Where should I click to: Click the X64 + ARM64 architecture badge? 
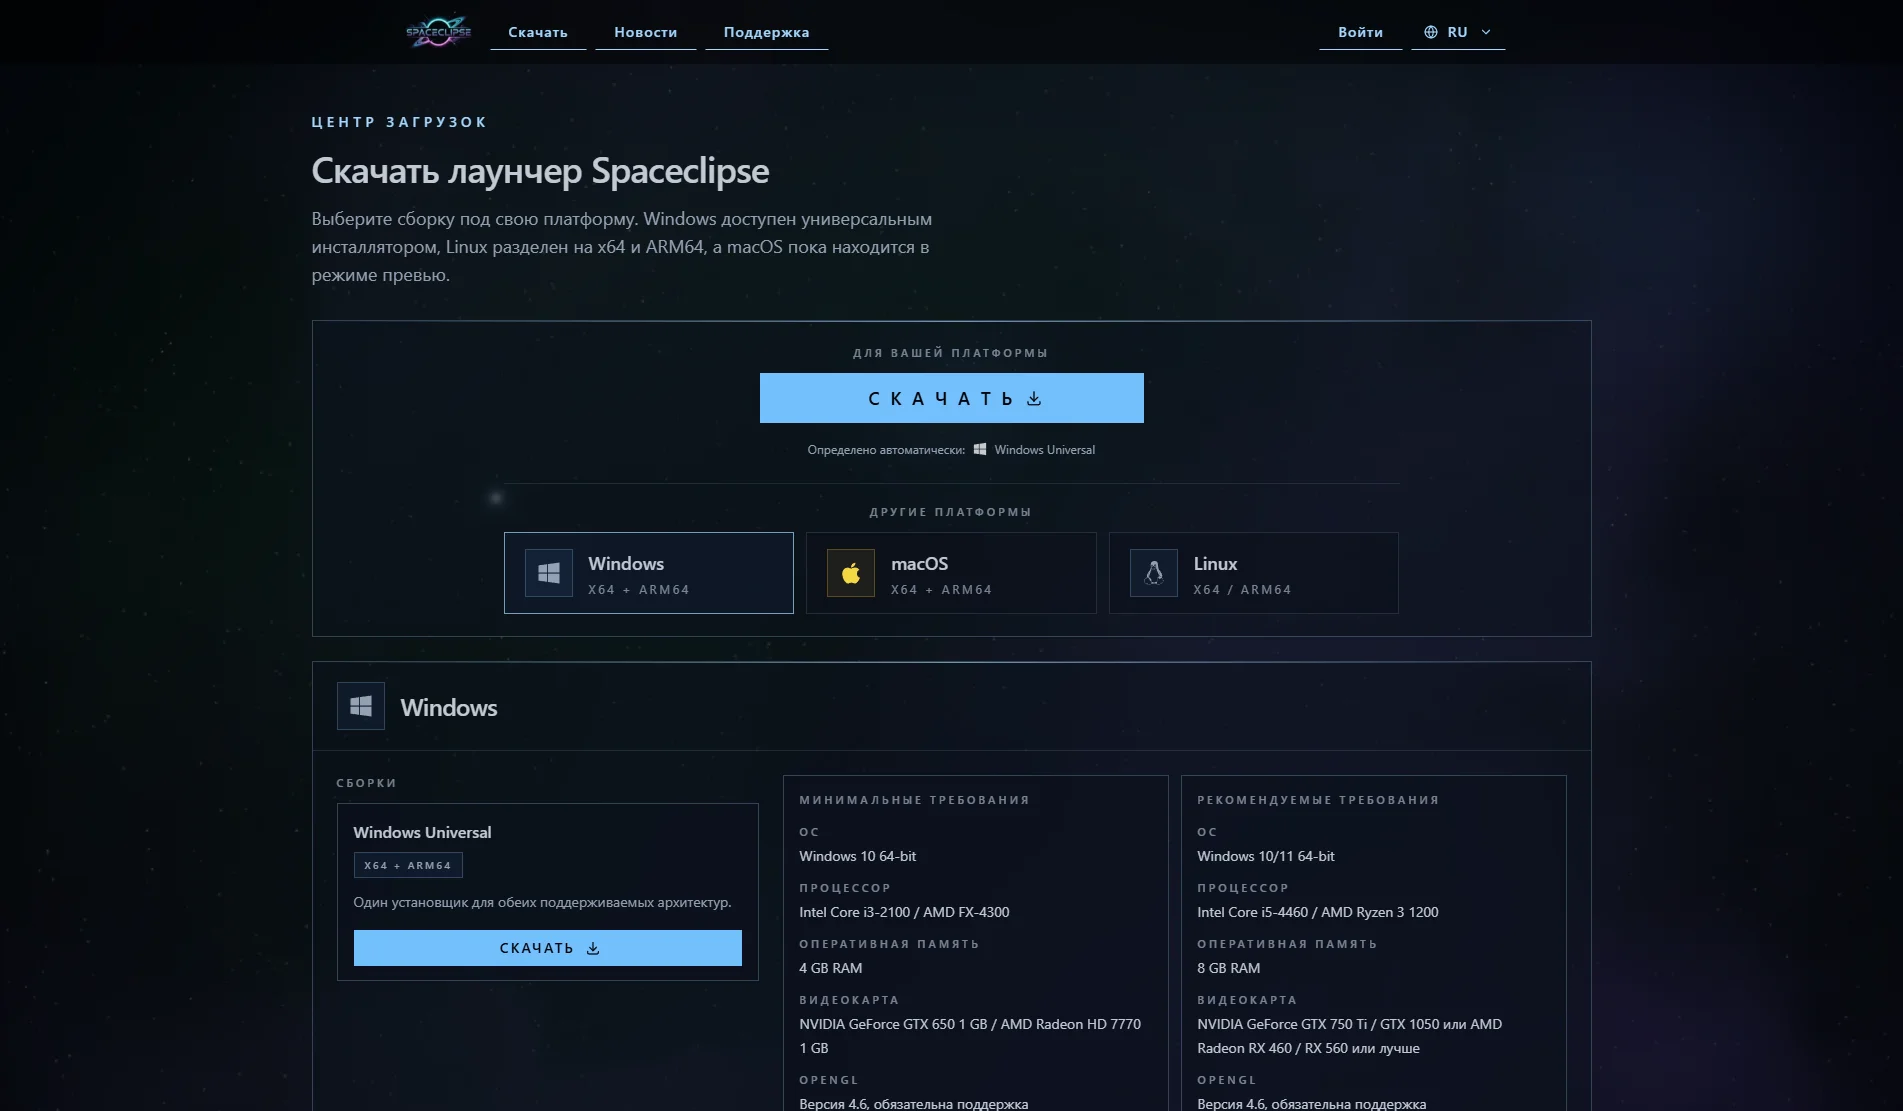[x=408, y=865]
